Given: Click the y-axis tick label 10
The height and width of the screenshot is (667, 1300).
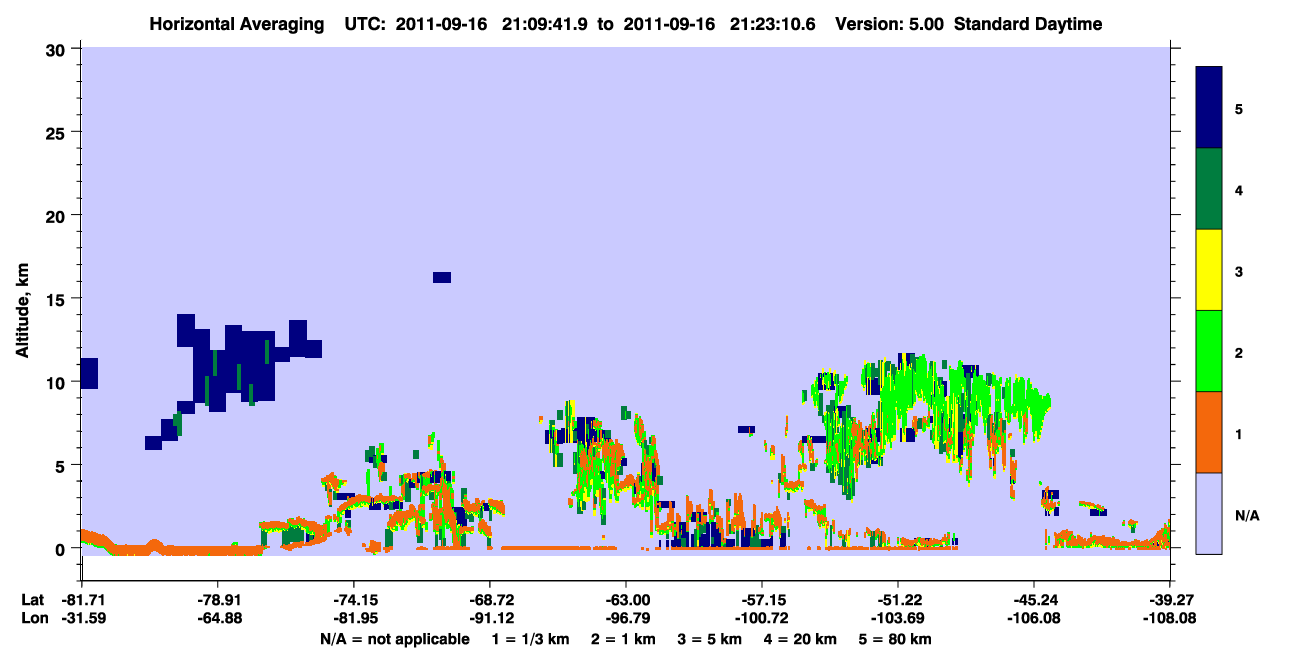Looking at the screenshot, I should click(58, 382).
